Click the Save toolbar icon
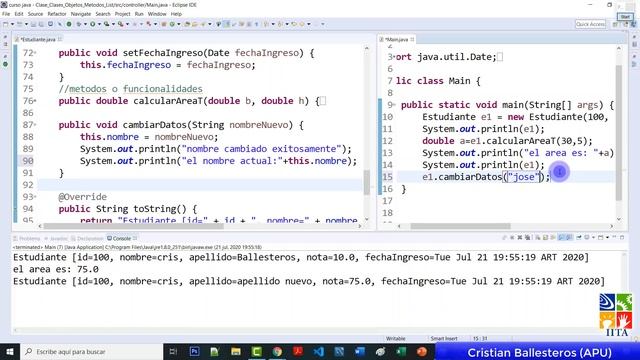The width and height of the screenshot is (640, 360). tap(33, 24)
